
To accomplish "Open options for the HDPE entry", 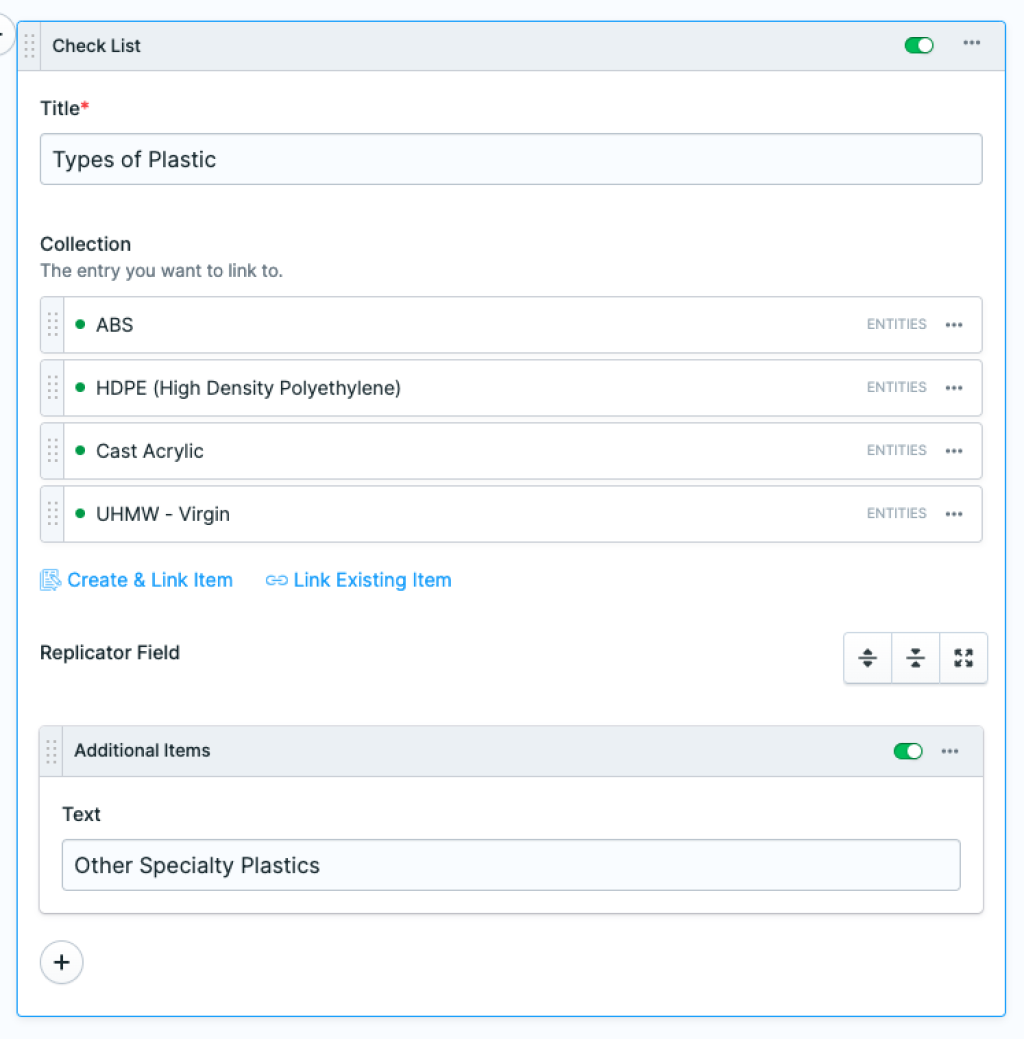I will 954,388.
